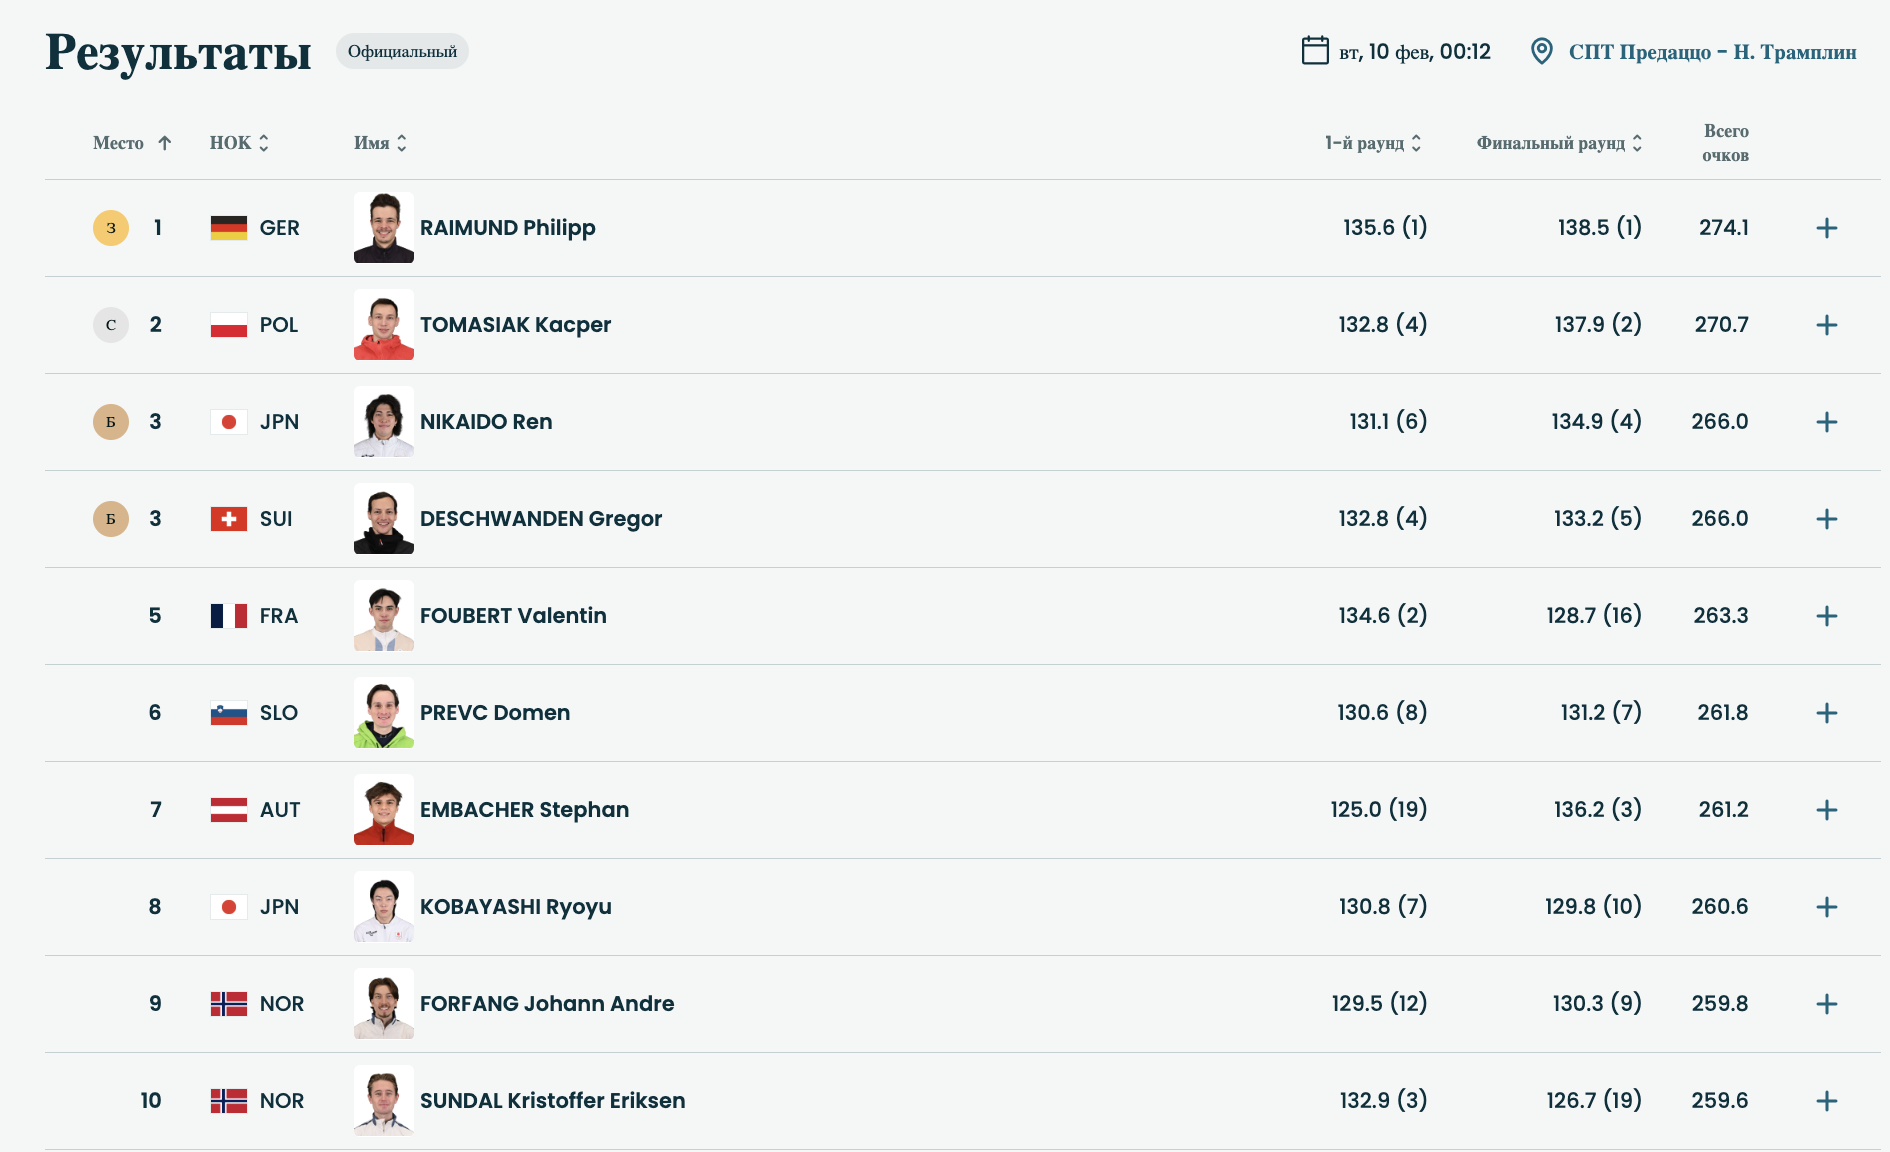Click PREVC Domen's portrait photo
1890x1152 pixels.
[x=383, y=713]
